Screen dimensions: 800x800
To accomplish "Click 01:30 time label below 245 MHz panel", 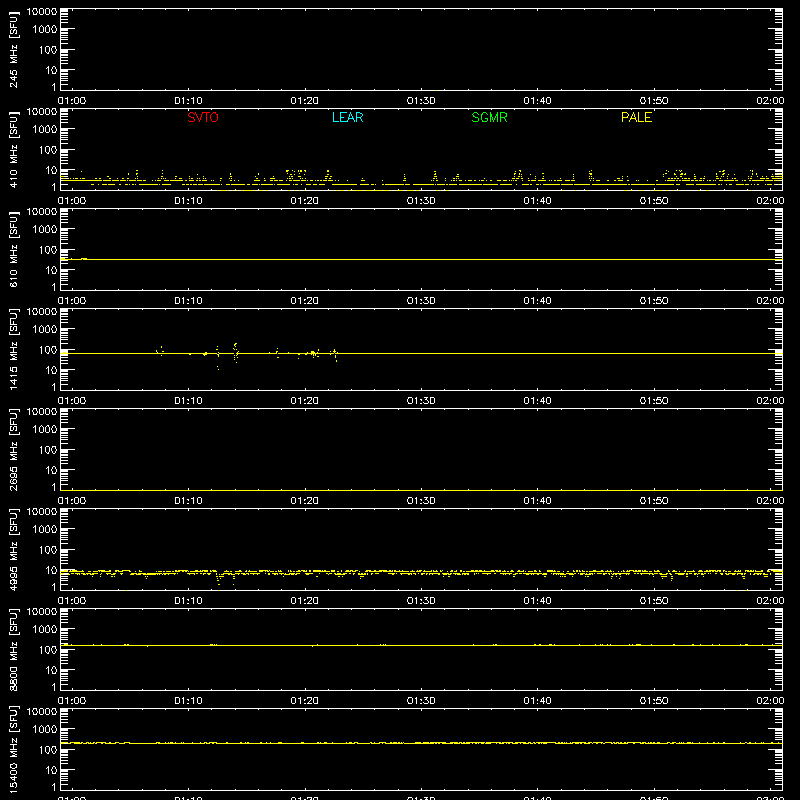I will point(421,101).
